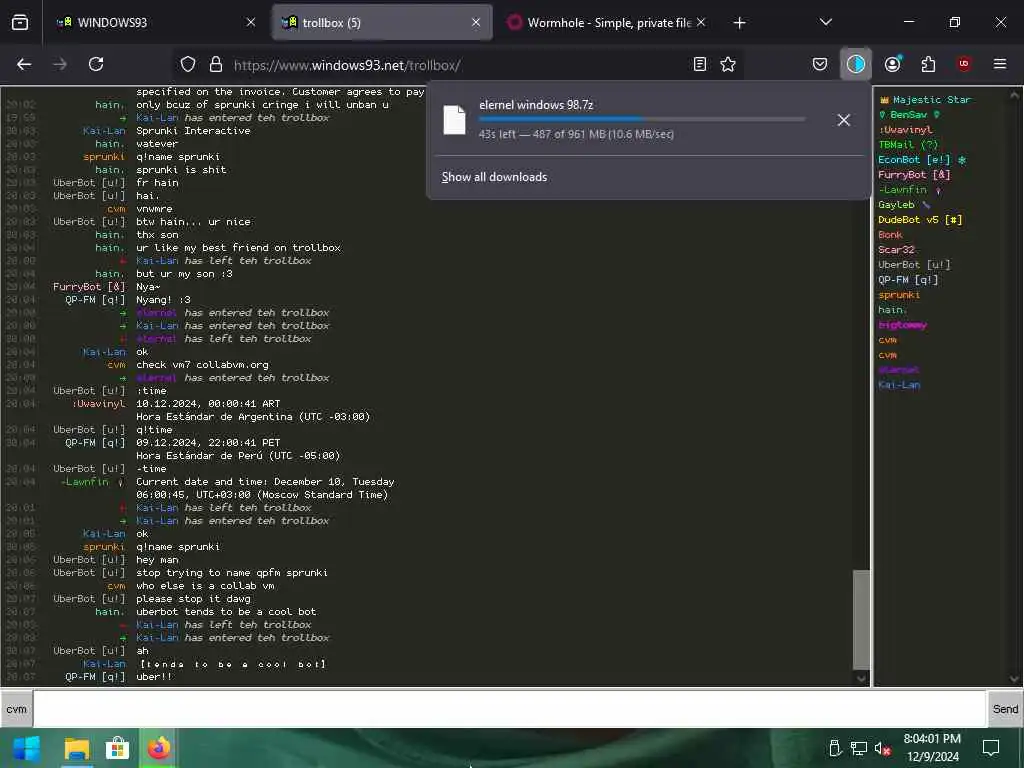This screenshot has height=768, width=1024.
Task: Click the Send button
Action: tap(1005, 709)
